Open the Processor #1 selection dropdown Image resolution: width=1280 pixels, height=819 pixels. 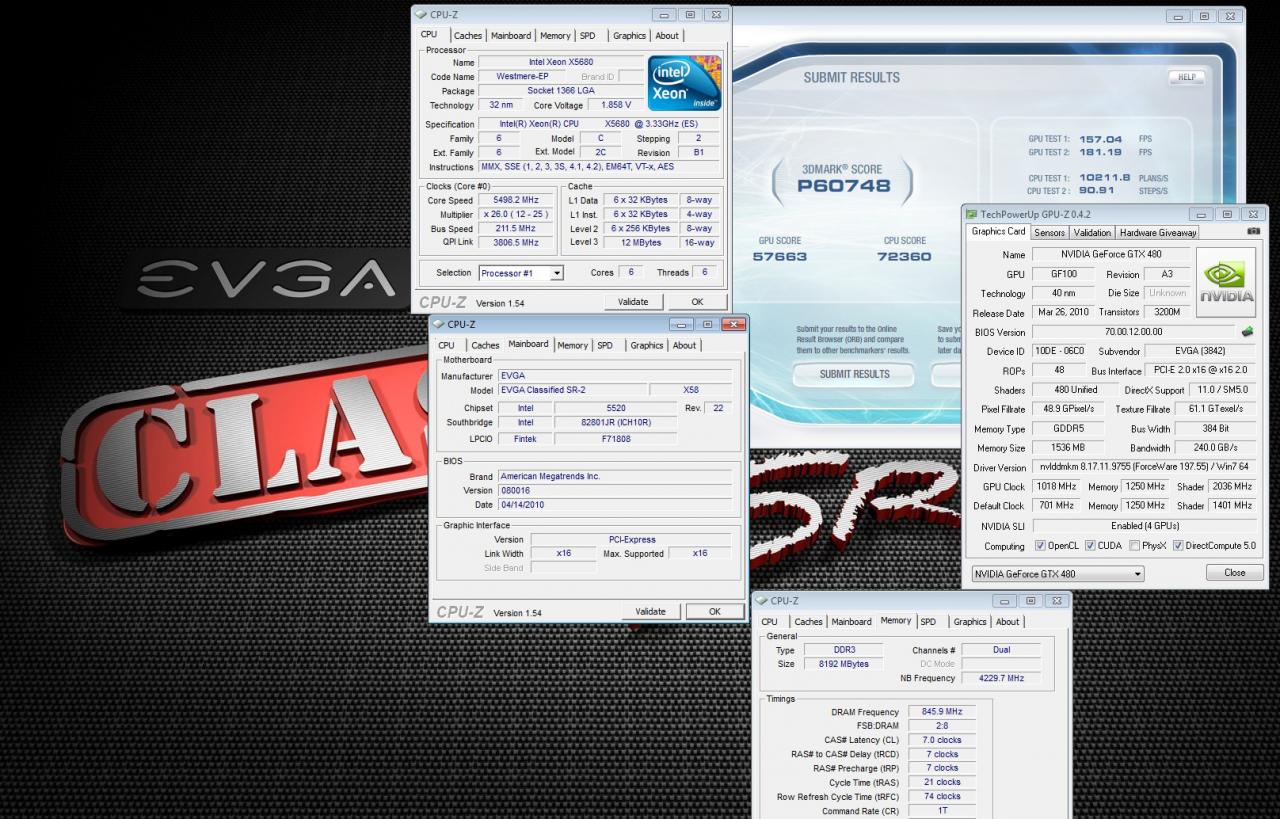coord(521,273)
